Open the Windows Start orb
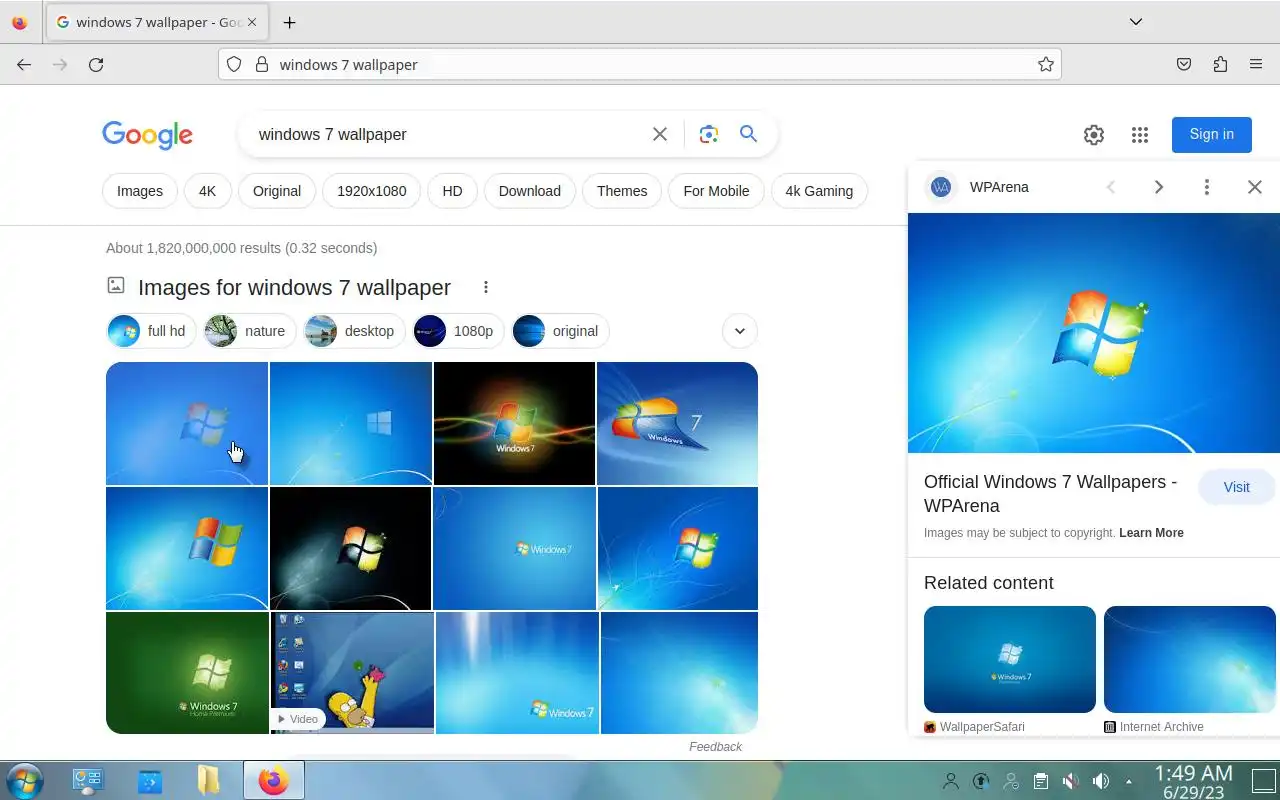Image resolution: width=1280 pixels, height=800 pixels. click(24, 781)
